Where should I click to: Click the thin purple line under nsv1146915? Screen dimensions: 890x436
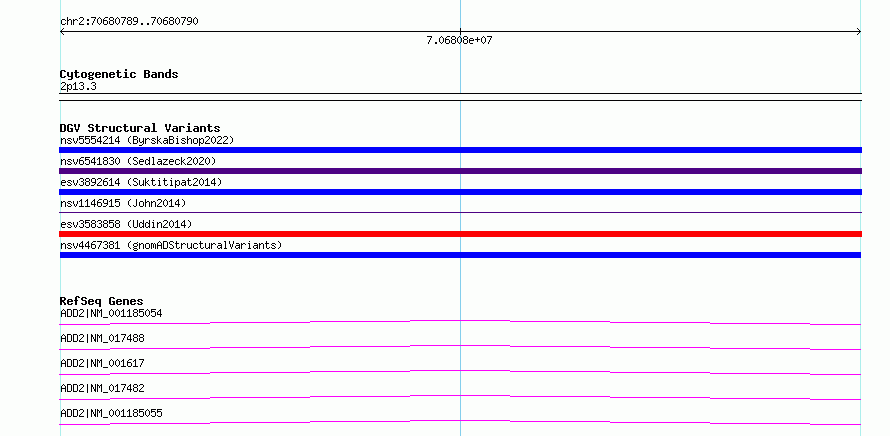tap(460, 212)
